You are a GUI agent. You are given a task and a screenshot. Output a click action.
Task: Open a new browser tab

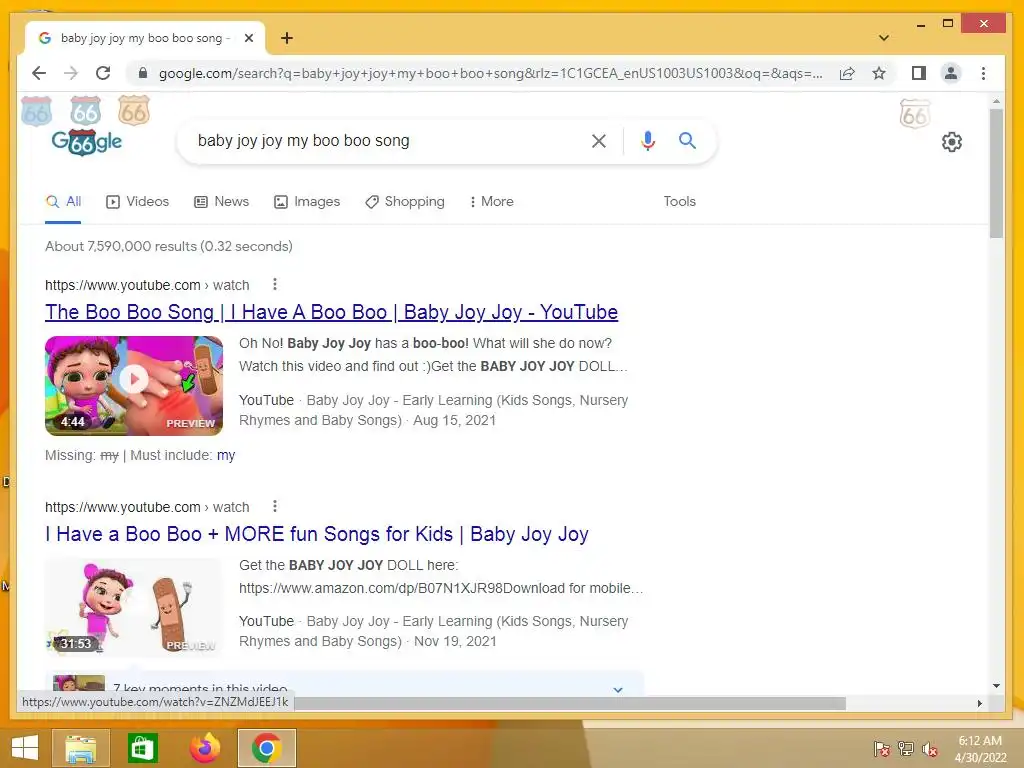tap(287, 38)
